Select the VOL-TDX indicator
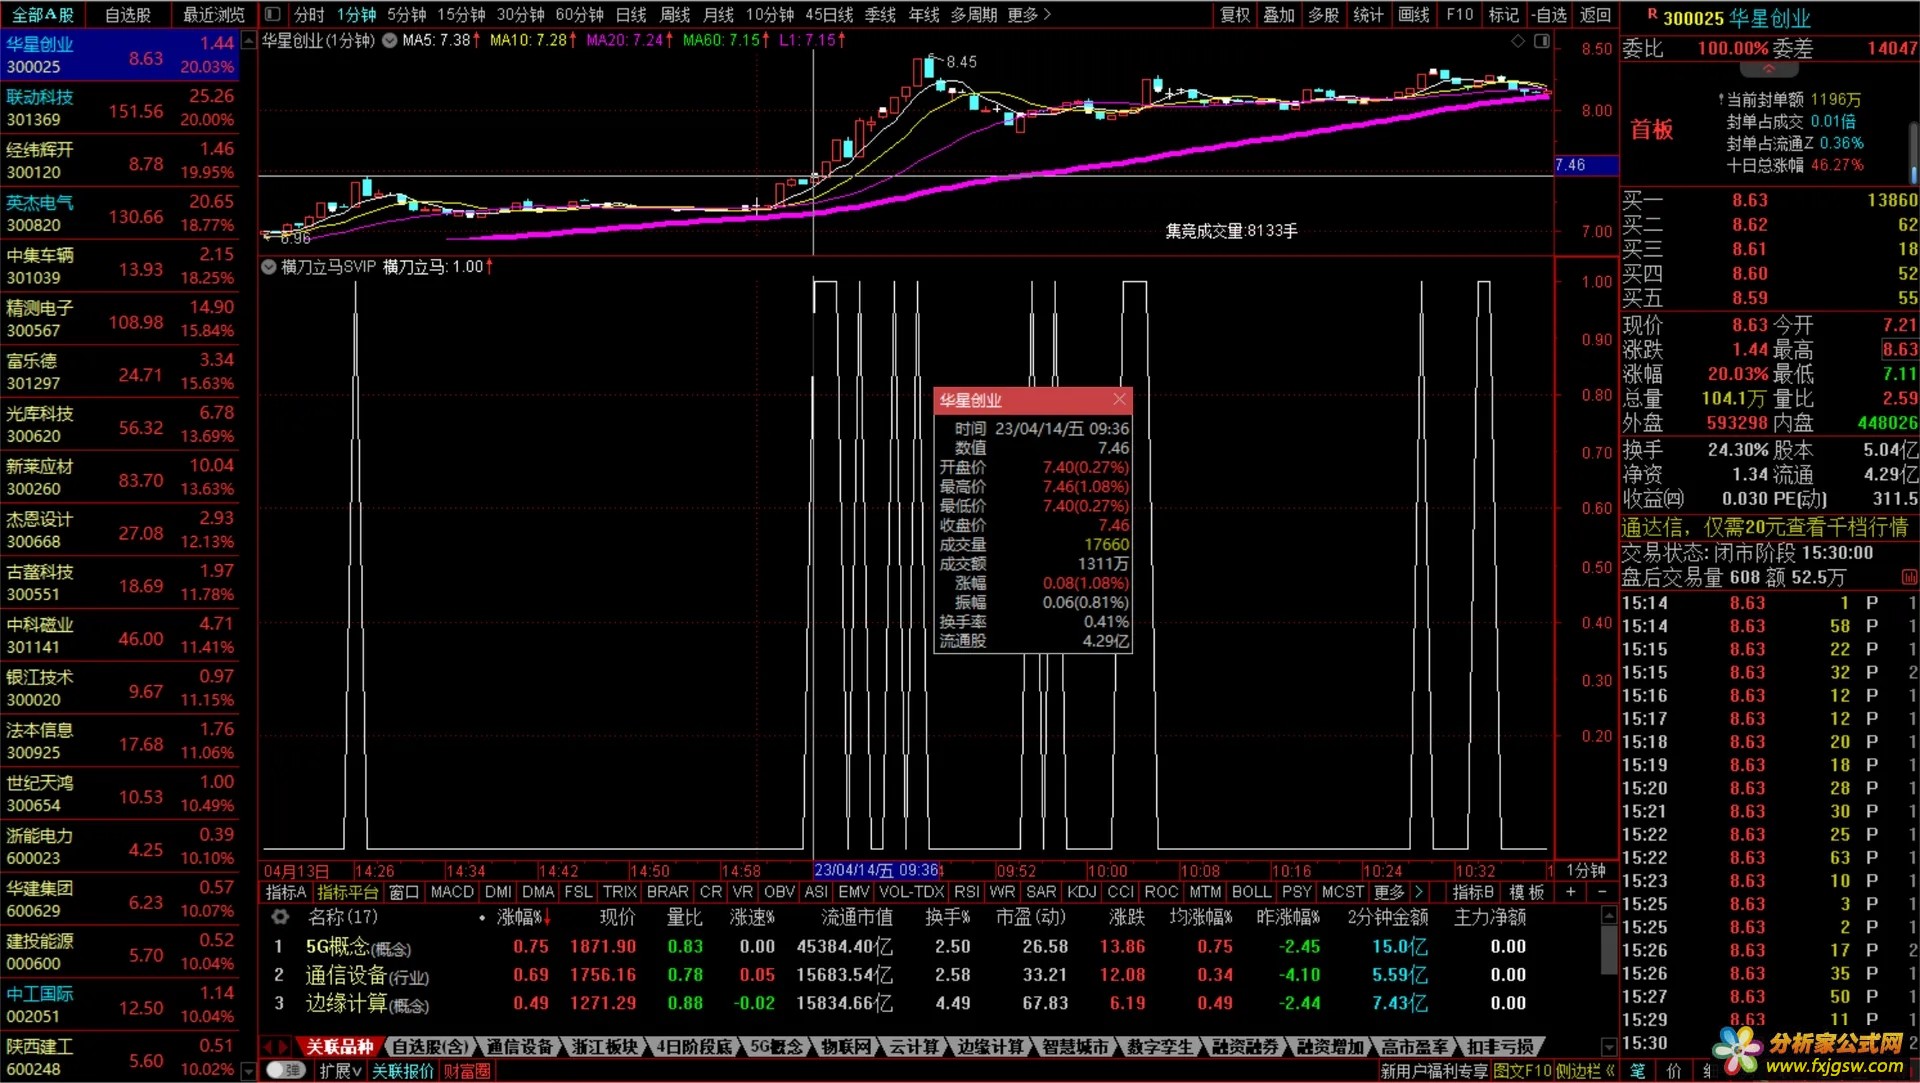The height and width of the screenshot is (1083, 1920). coord(911,892)
